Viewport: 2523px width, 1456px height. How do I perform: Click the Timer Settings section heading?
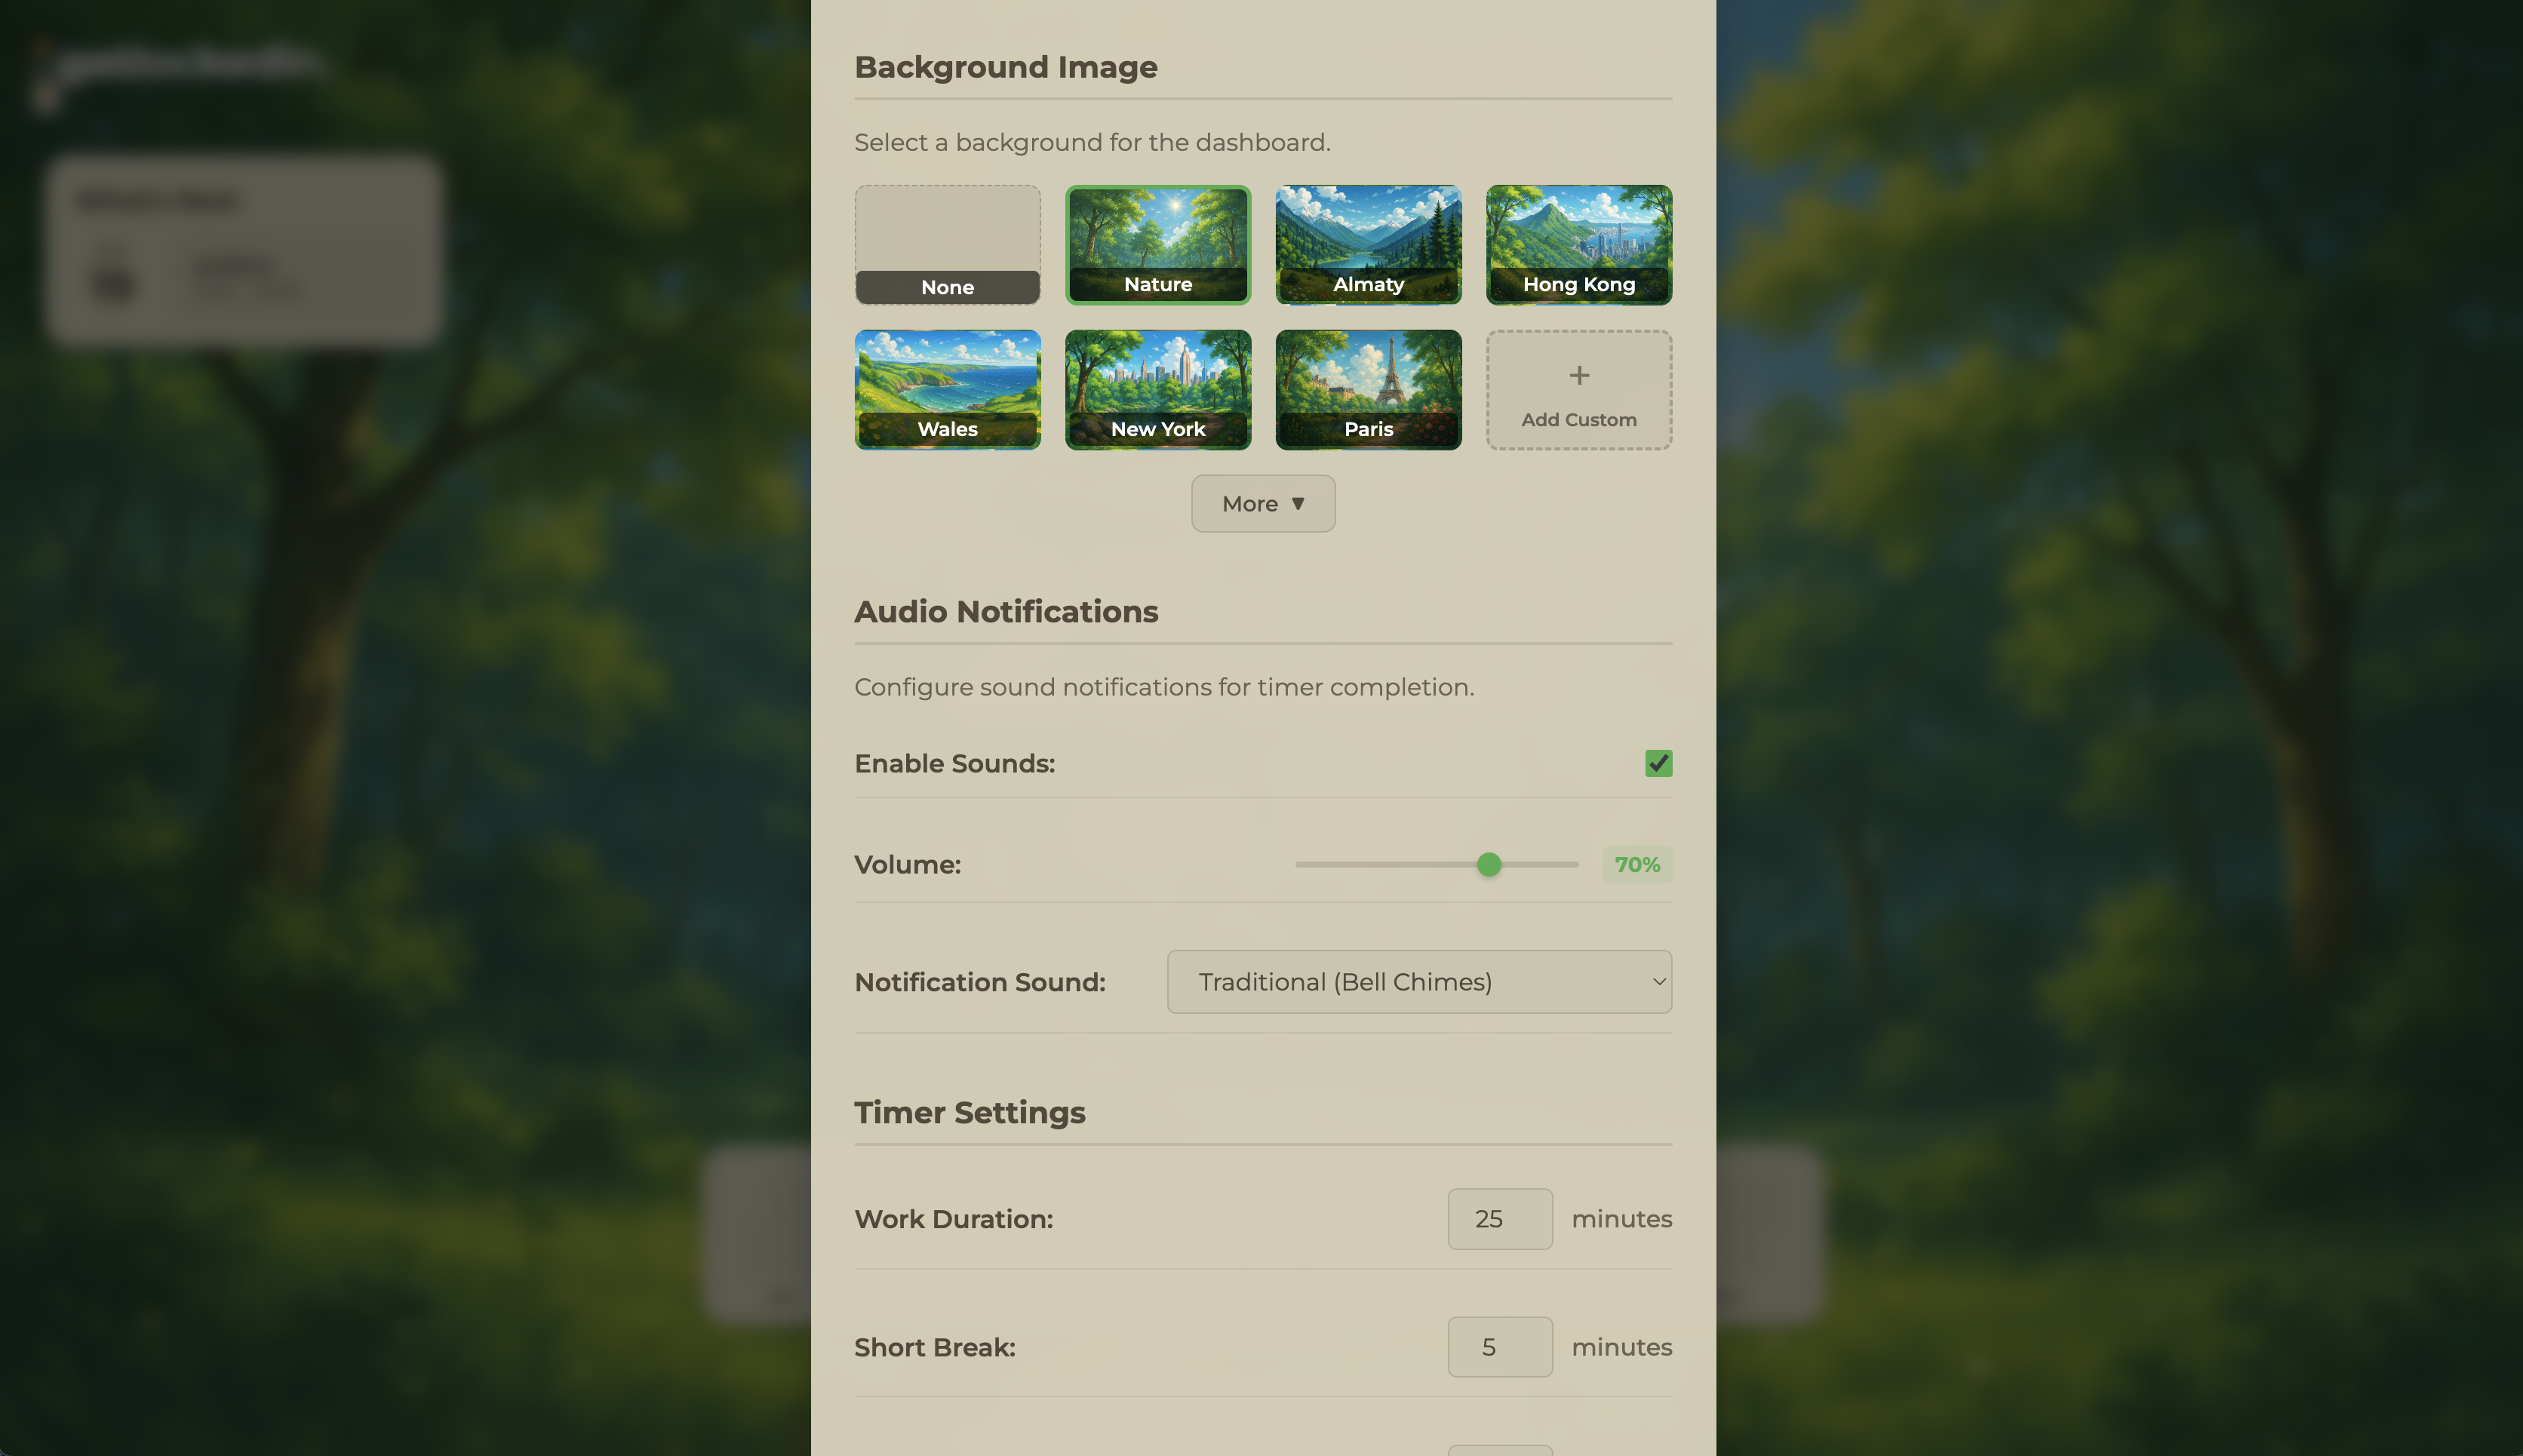click(x=969, y=1112)
